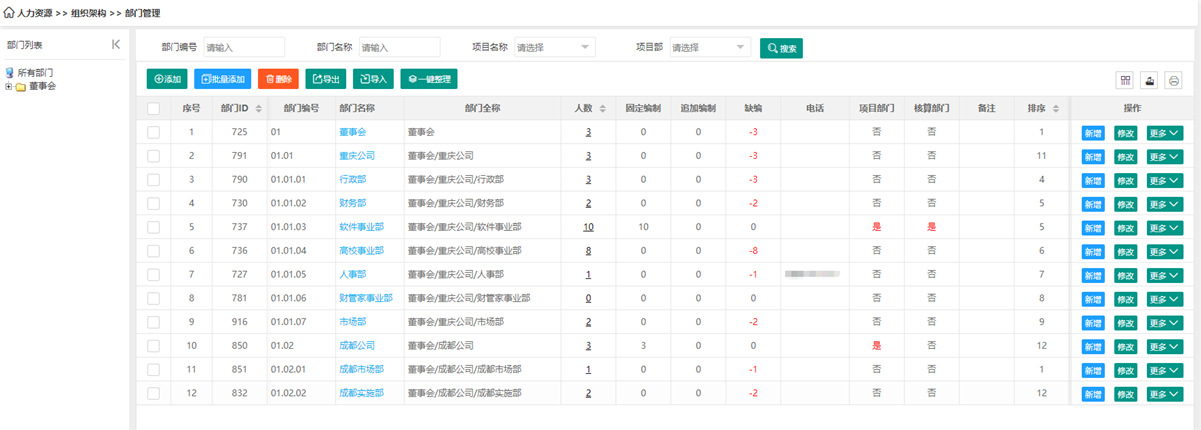The image size is (1201, 430).
Task: Check the row 7 人事部 checkbox
Action: pyautogui.click(x=153, y=274)
